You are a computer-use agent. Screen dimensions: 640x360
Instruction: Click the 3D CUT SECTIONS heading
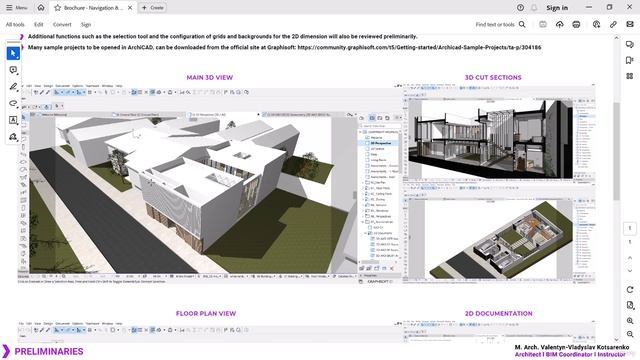tap(493, 77)
